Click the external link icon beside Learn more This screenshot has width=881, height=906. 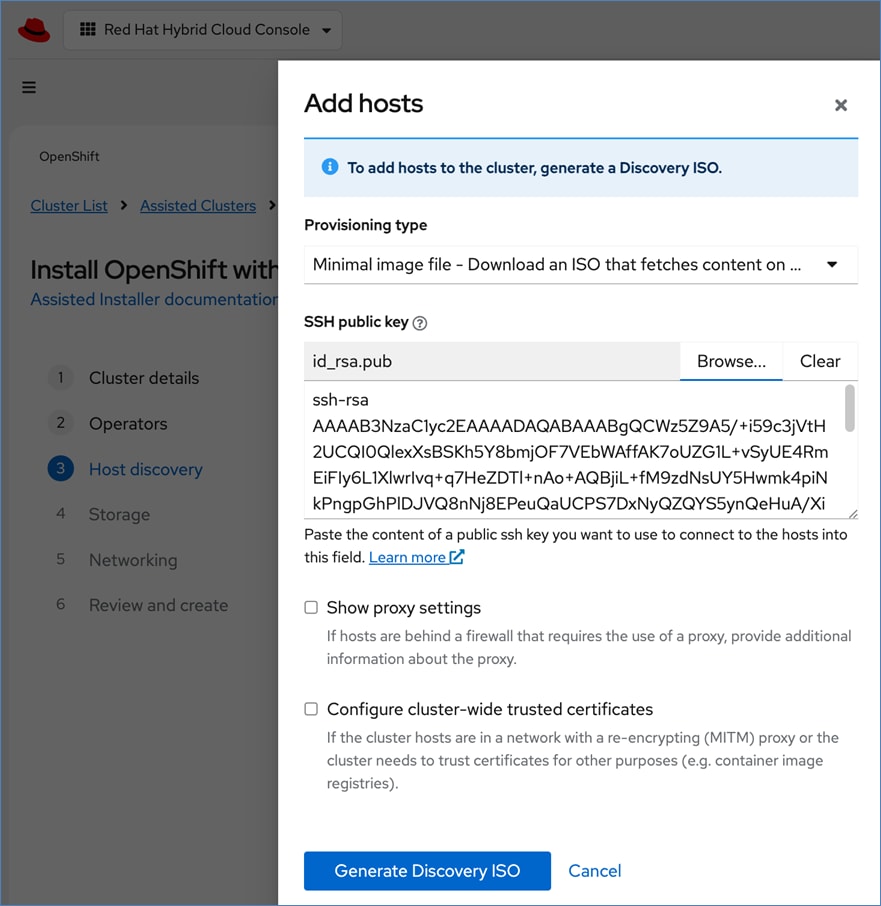457,557
